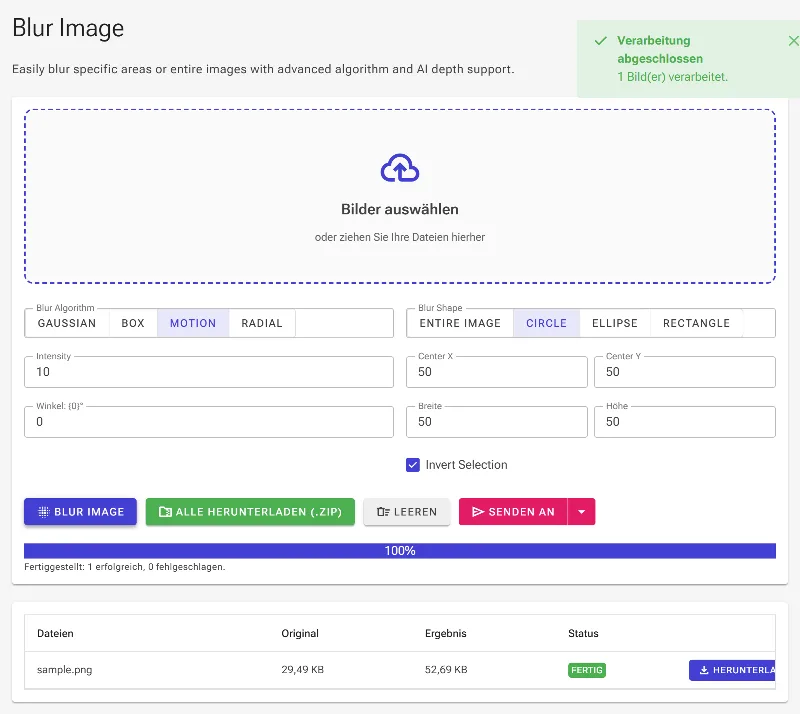Click the Bilder auswählen upload text
Viewport: 800px width, 714px height.
(400, 209)
